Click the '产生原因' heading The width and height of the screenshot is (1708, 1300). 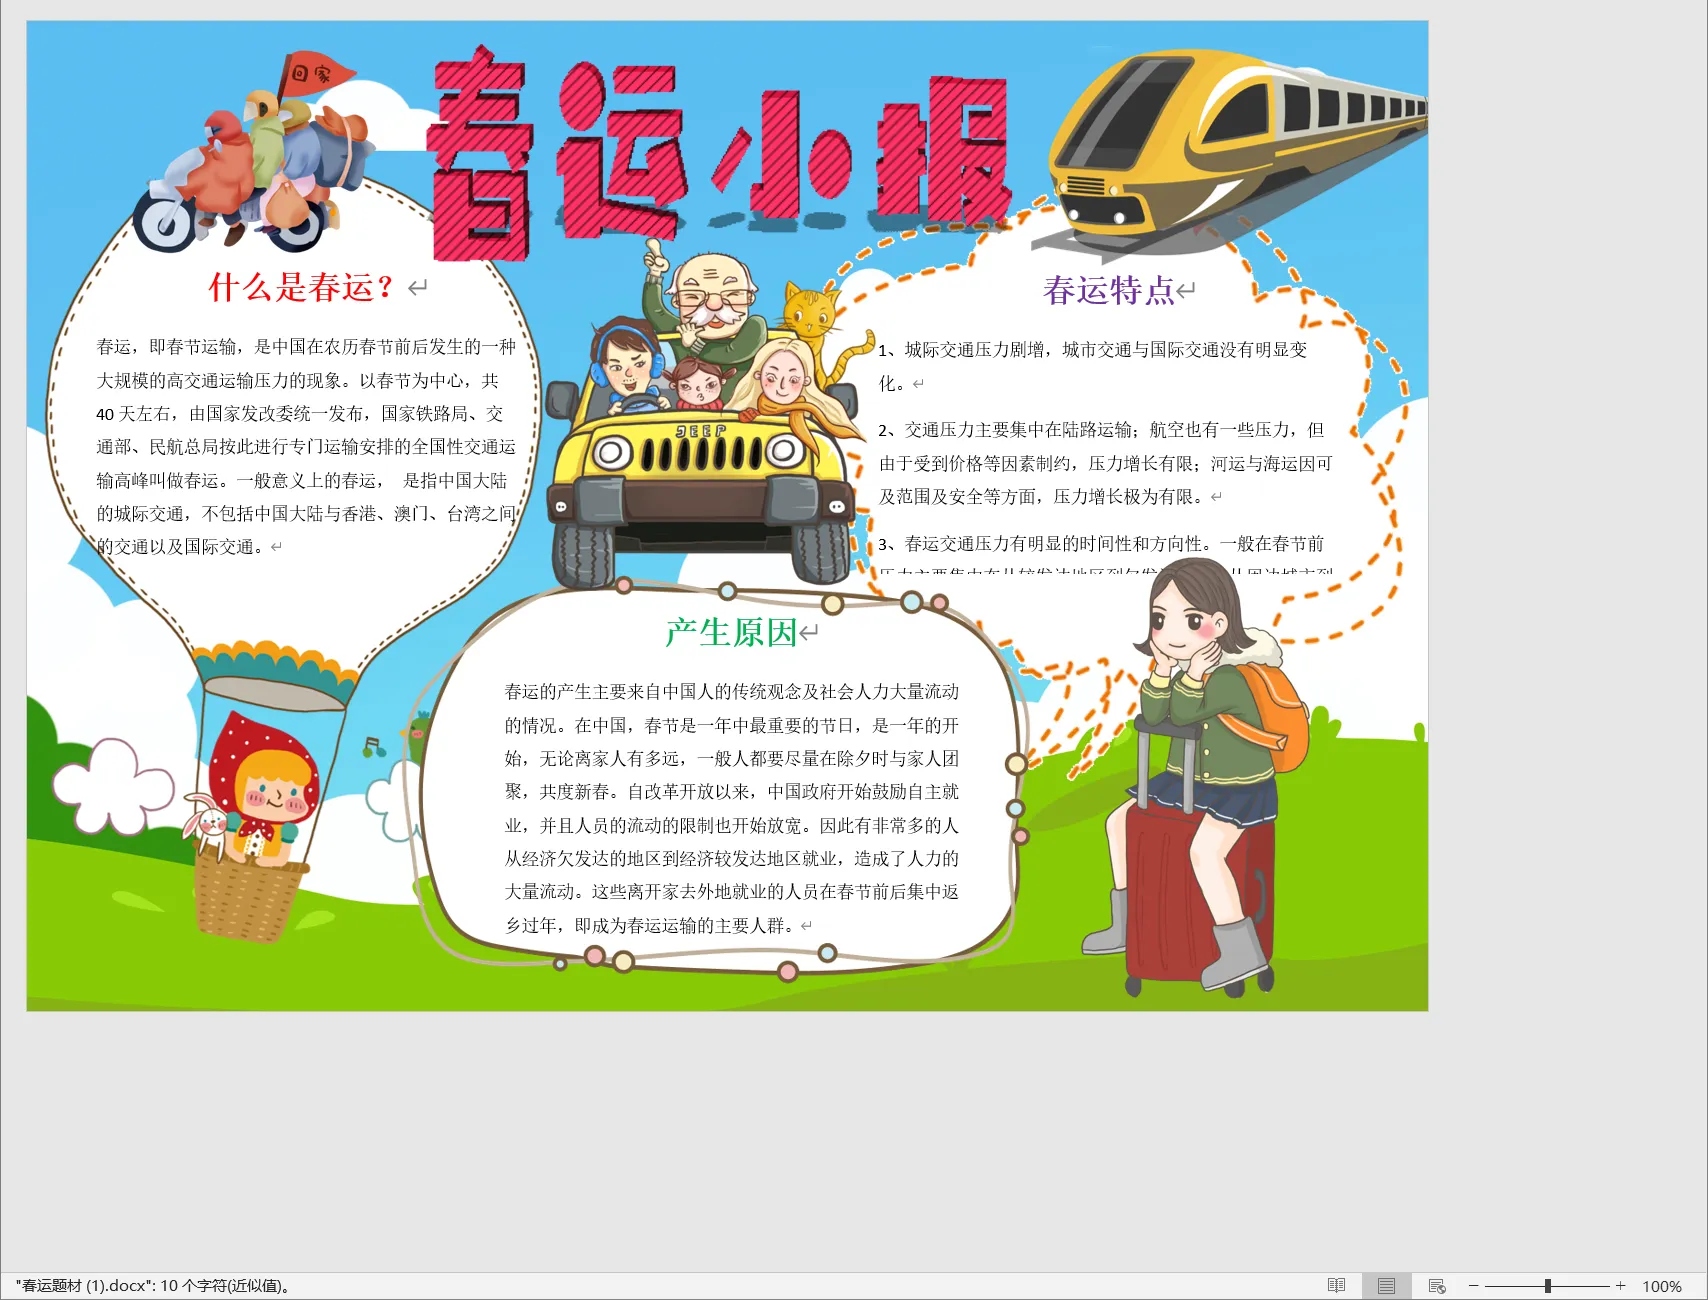[x=731, y=632]
